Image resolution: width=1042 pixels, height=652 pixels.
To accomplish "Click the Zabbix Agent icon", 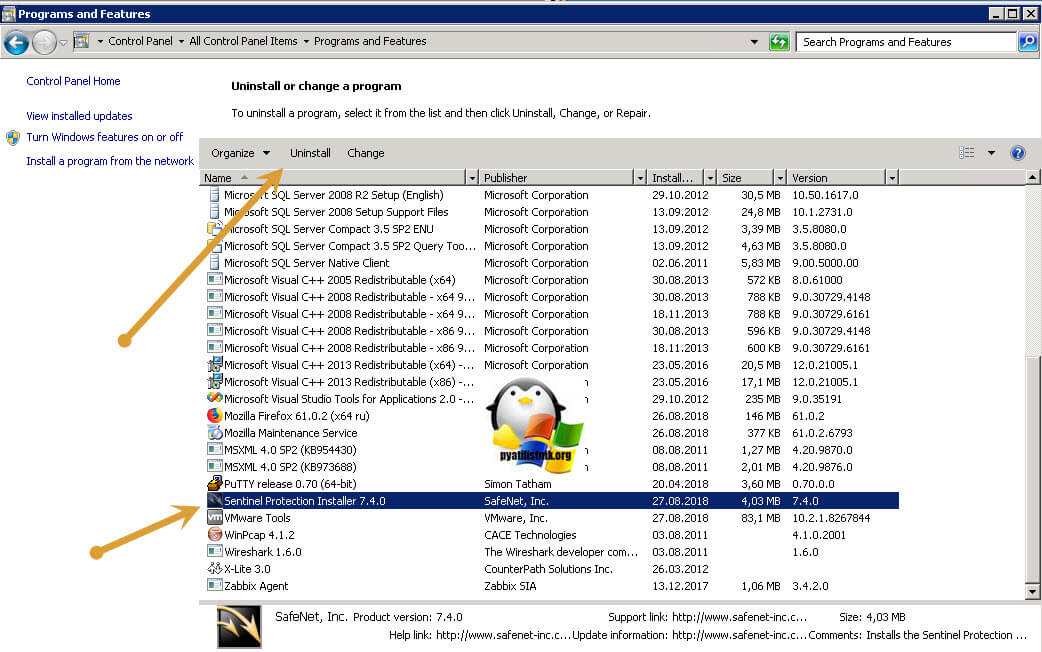I will coord(214,586).
